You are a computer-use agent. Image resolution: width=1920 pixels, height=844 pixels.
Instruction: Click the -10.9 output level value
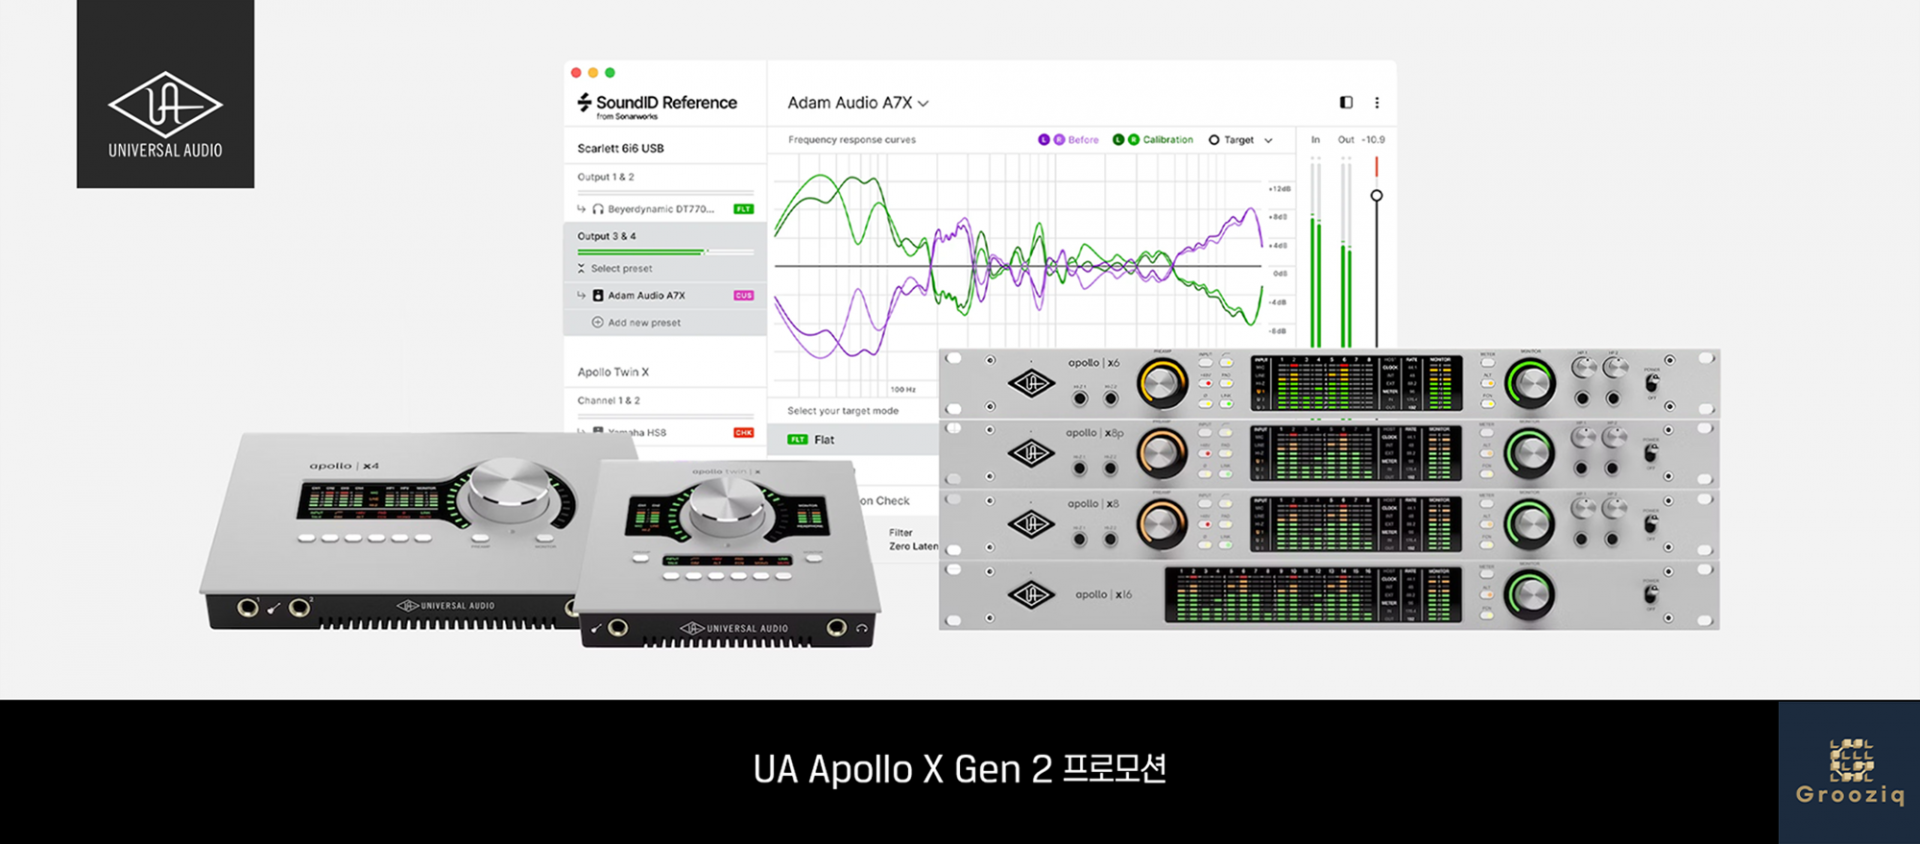coord(1375,140)
